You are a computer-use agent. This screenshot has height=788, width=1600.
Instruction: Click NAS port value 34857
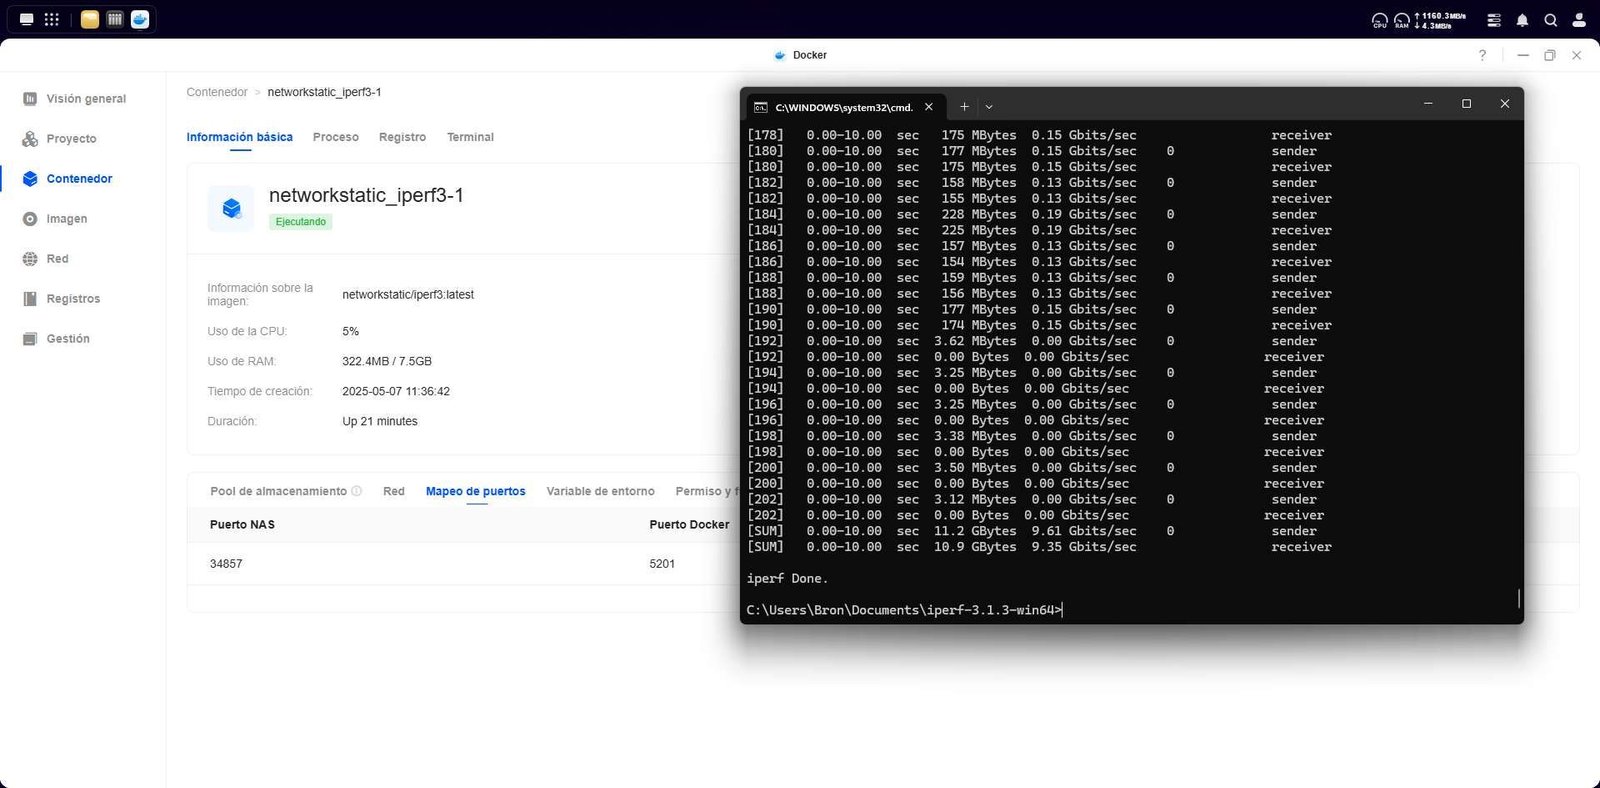226,564
